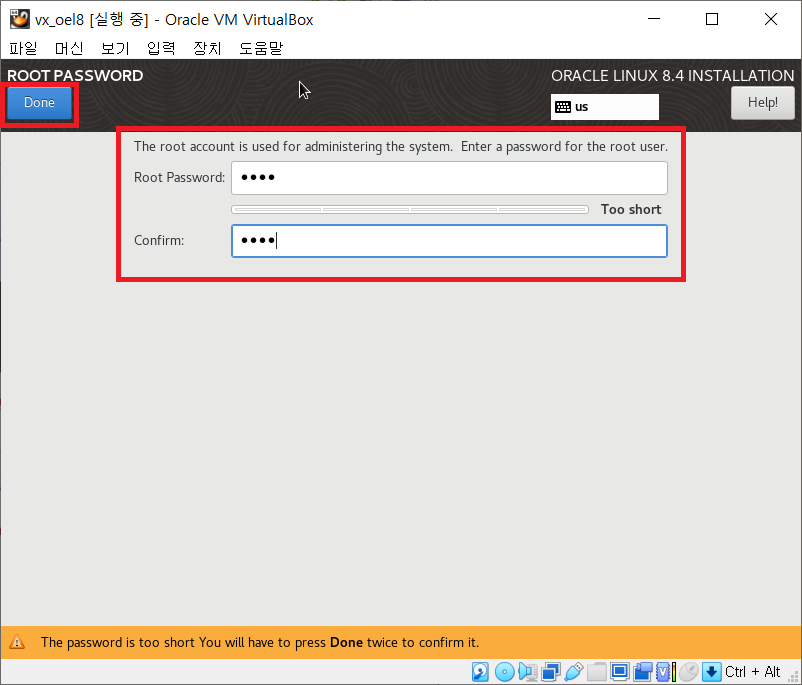Click the keyboard capture arrow icon
The image size is (802, 685).
(711, 672)
